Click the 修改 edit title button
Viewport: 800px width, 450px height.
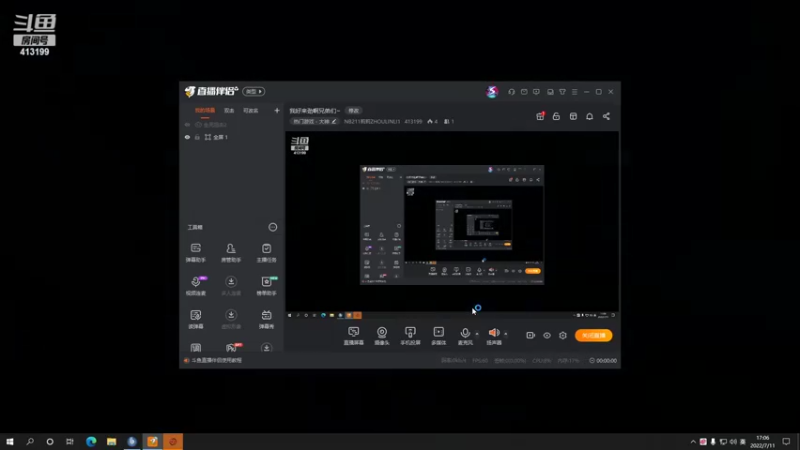(x=353, y=110)
